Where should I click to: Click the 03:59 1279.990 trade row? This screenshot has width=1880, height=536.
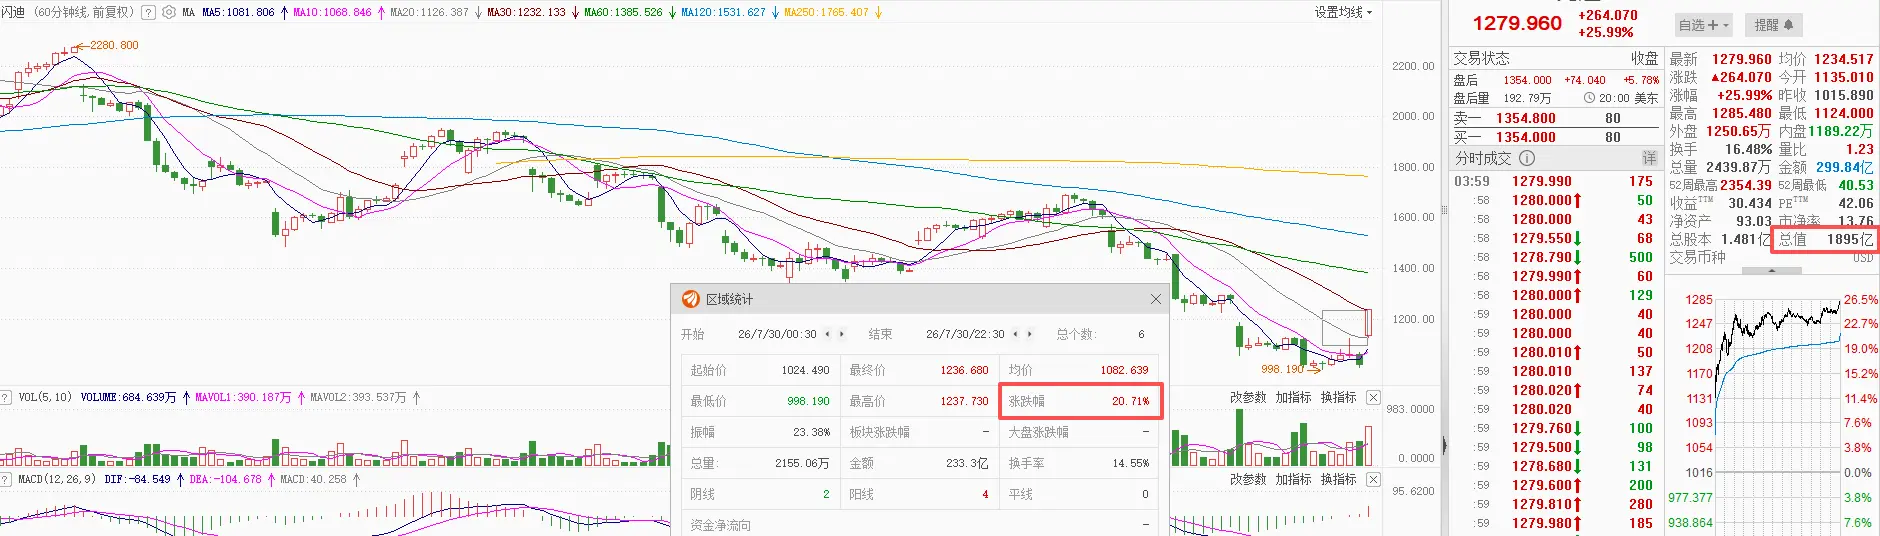(1555, 181)
